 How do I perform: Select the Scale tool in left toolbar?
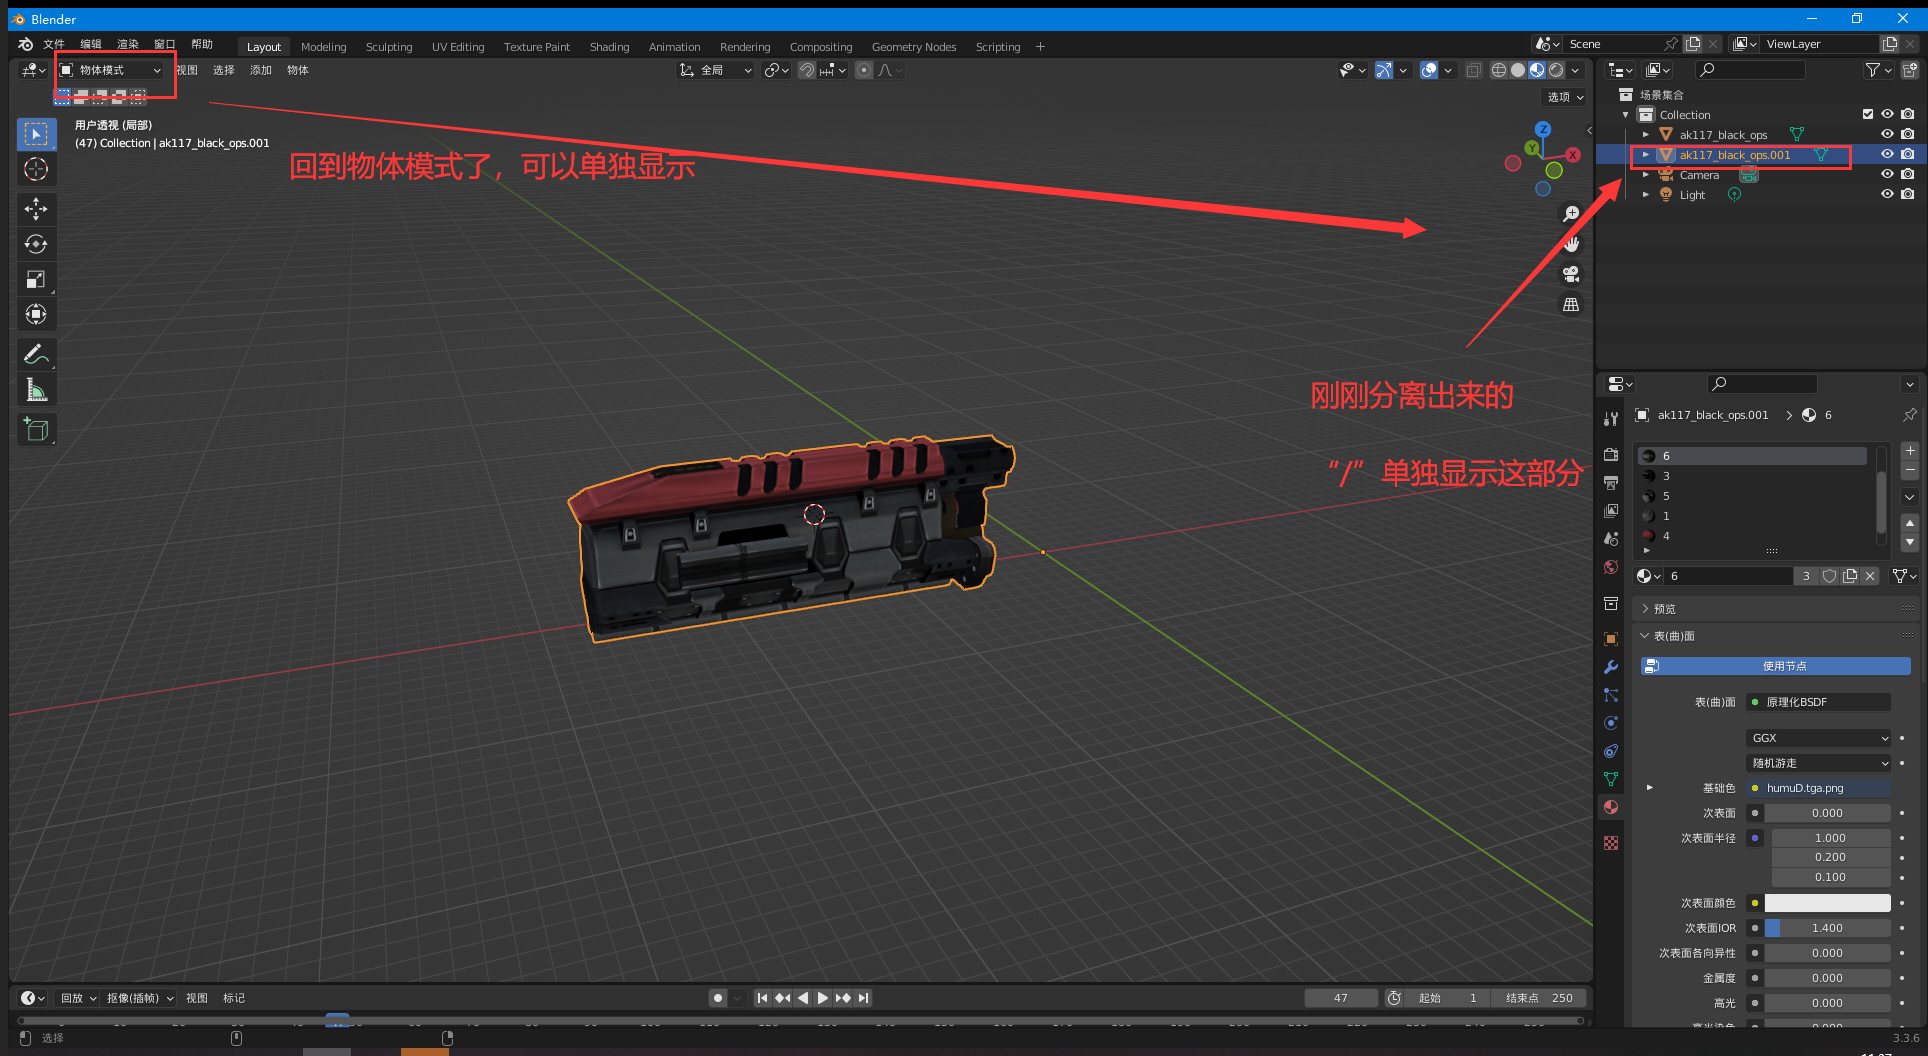pyautogui.click(x=36, y=280)
